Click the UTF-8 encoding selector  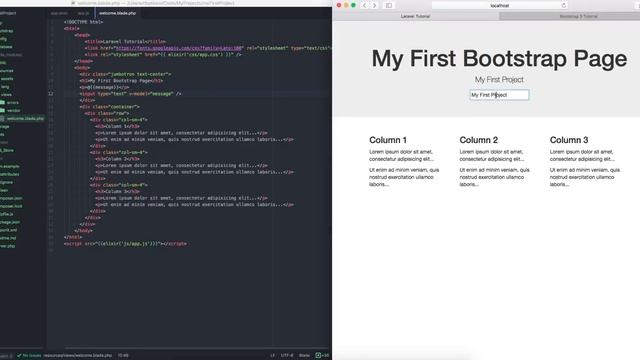287,356
